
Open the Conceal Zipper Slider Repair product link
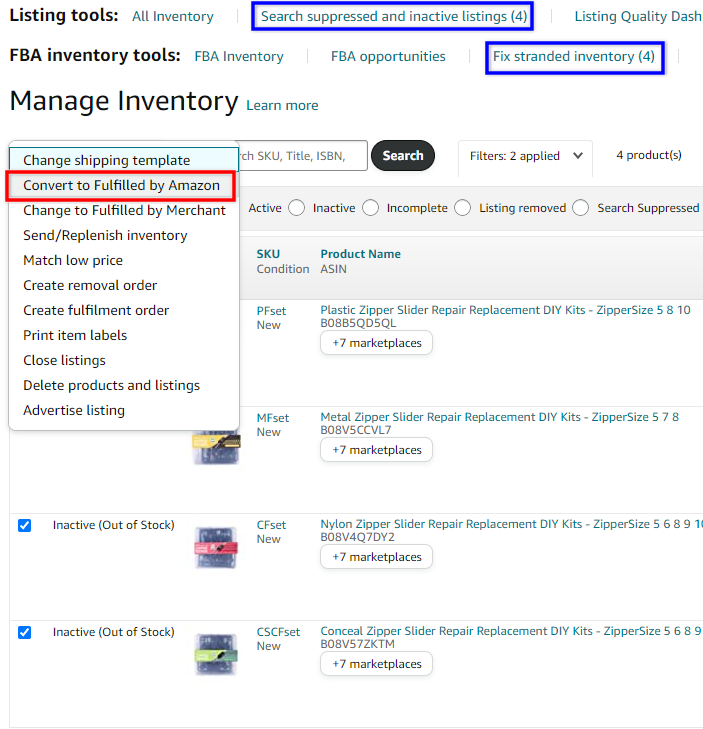(x=511, y=631)
